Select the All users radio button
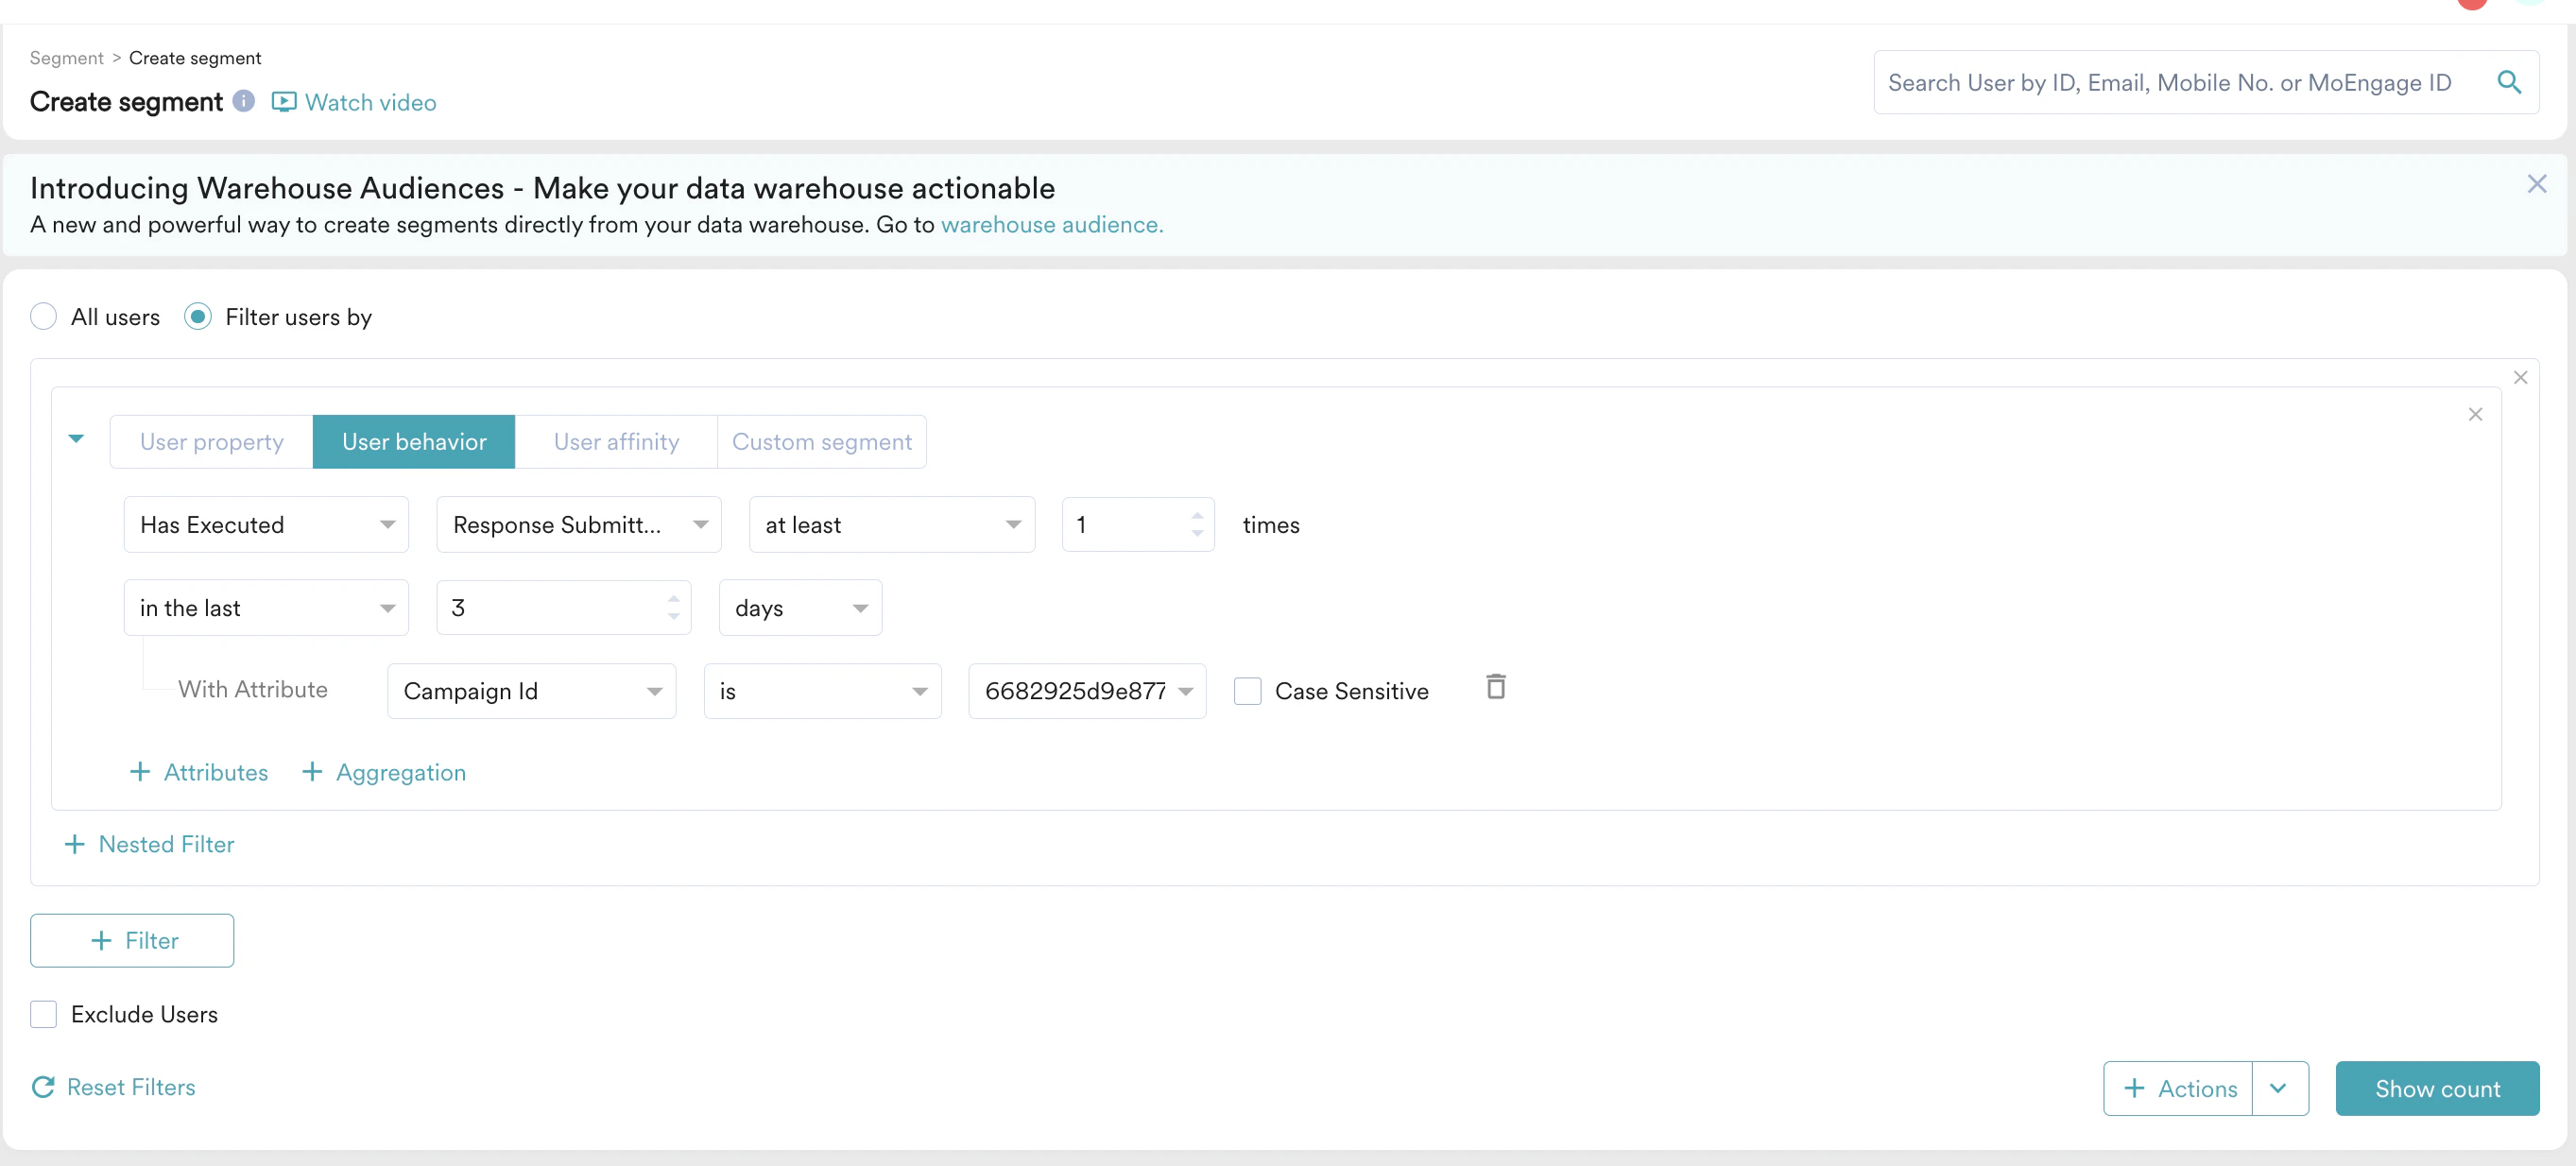Image resolution: width=2576 pixels, height=1166 pixels. tap(43, 317)
